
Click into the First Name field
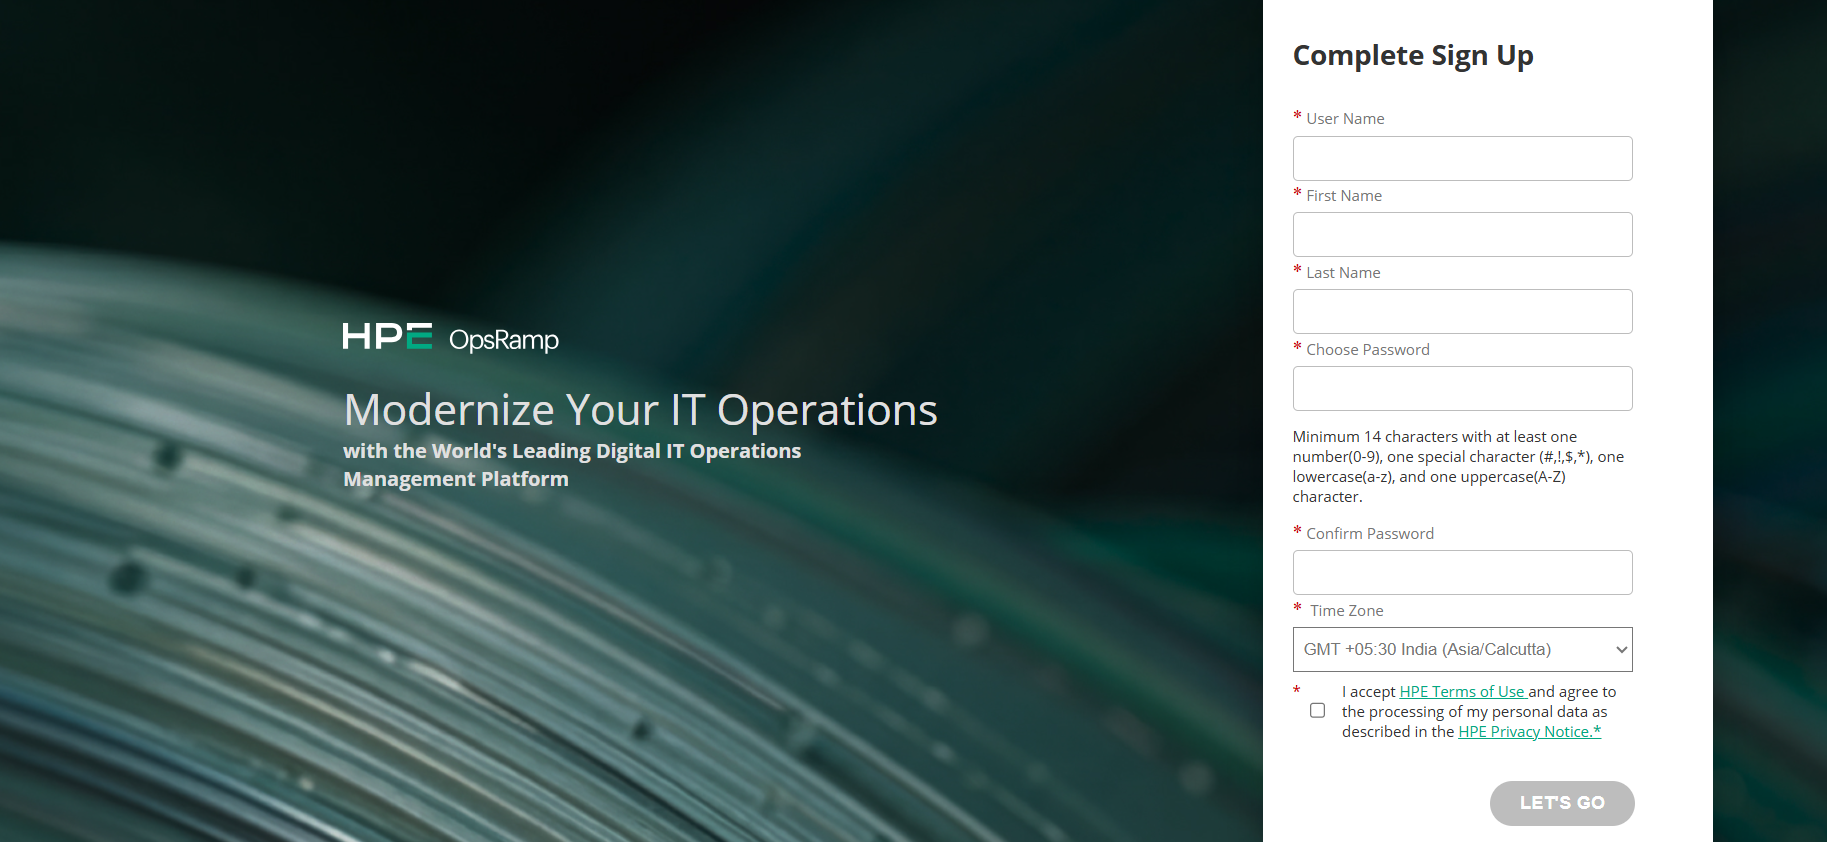point(1462,234)
